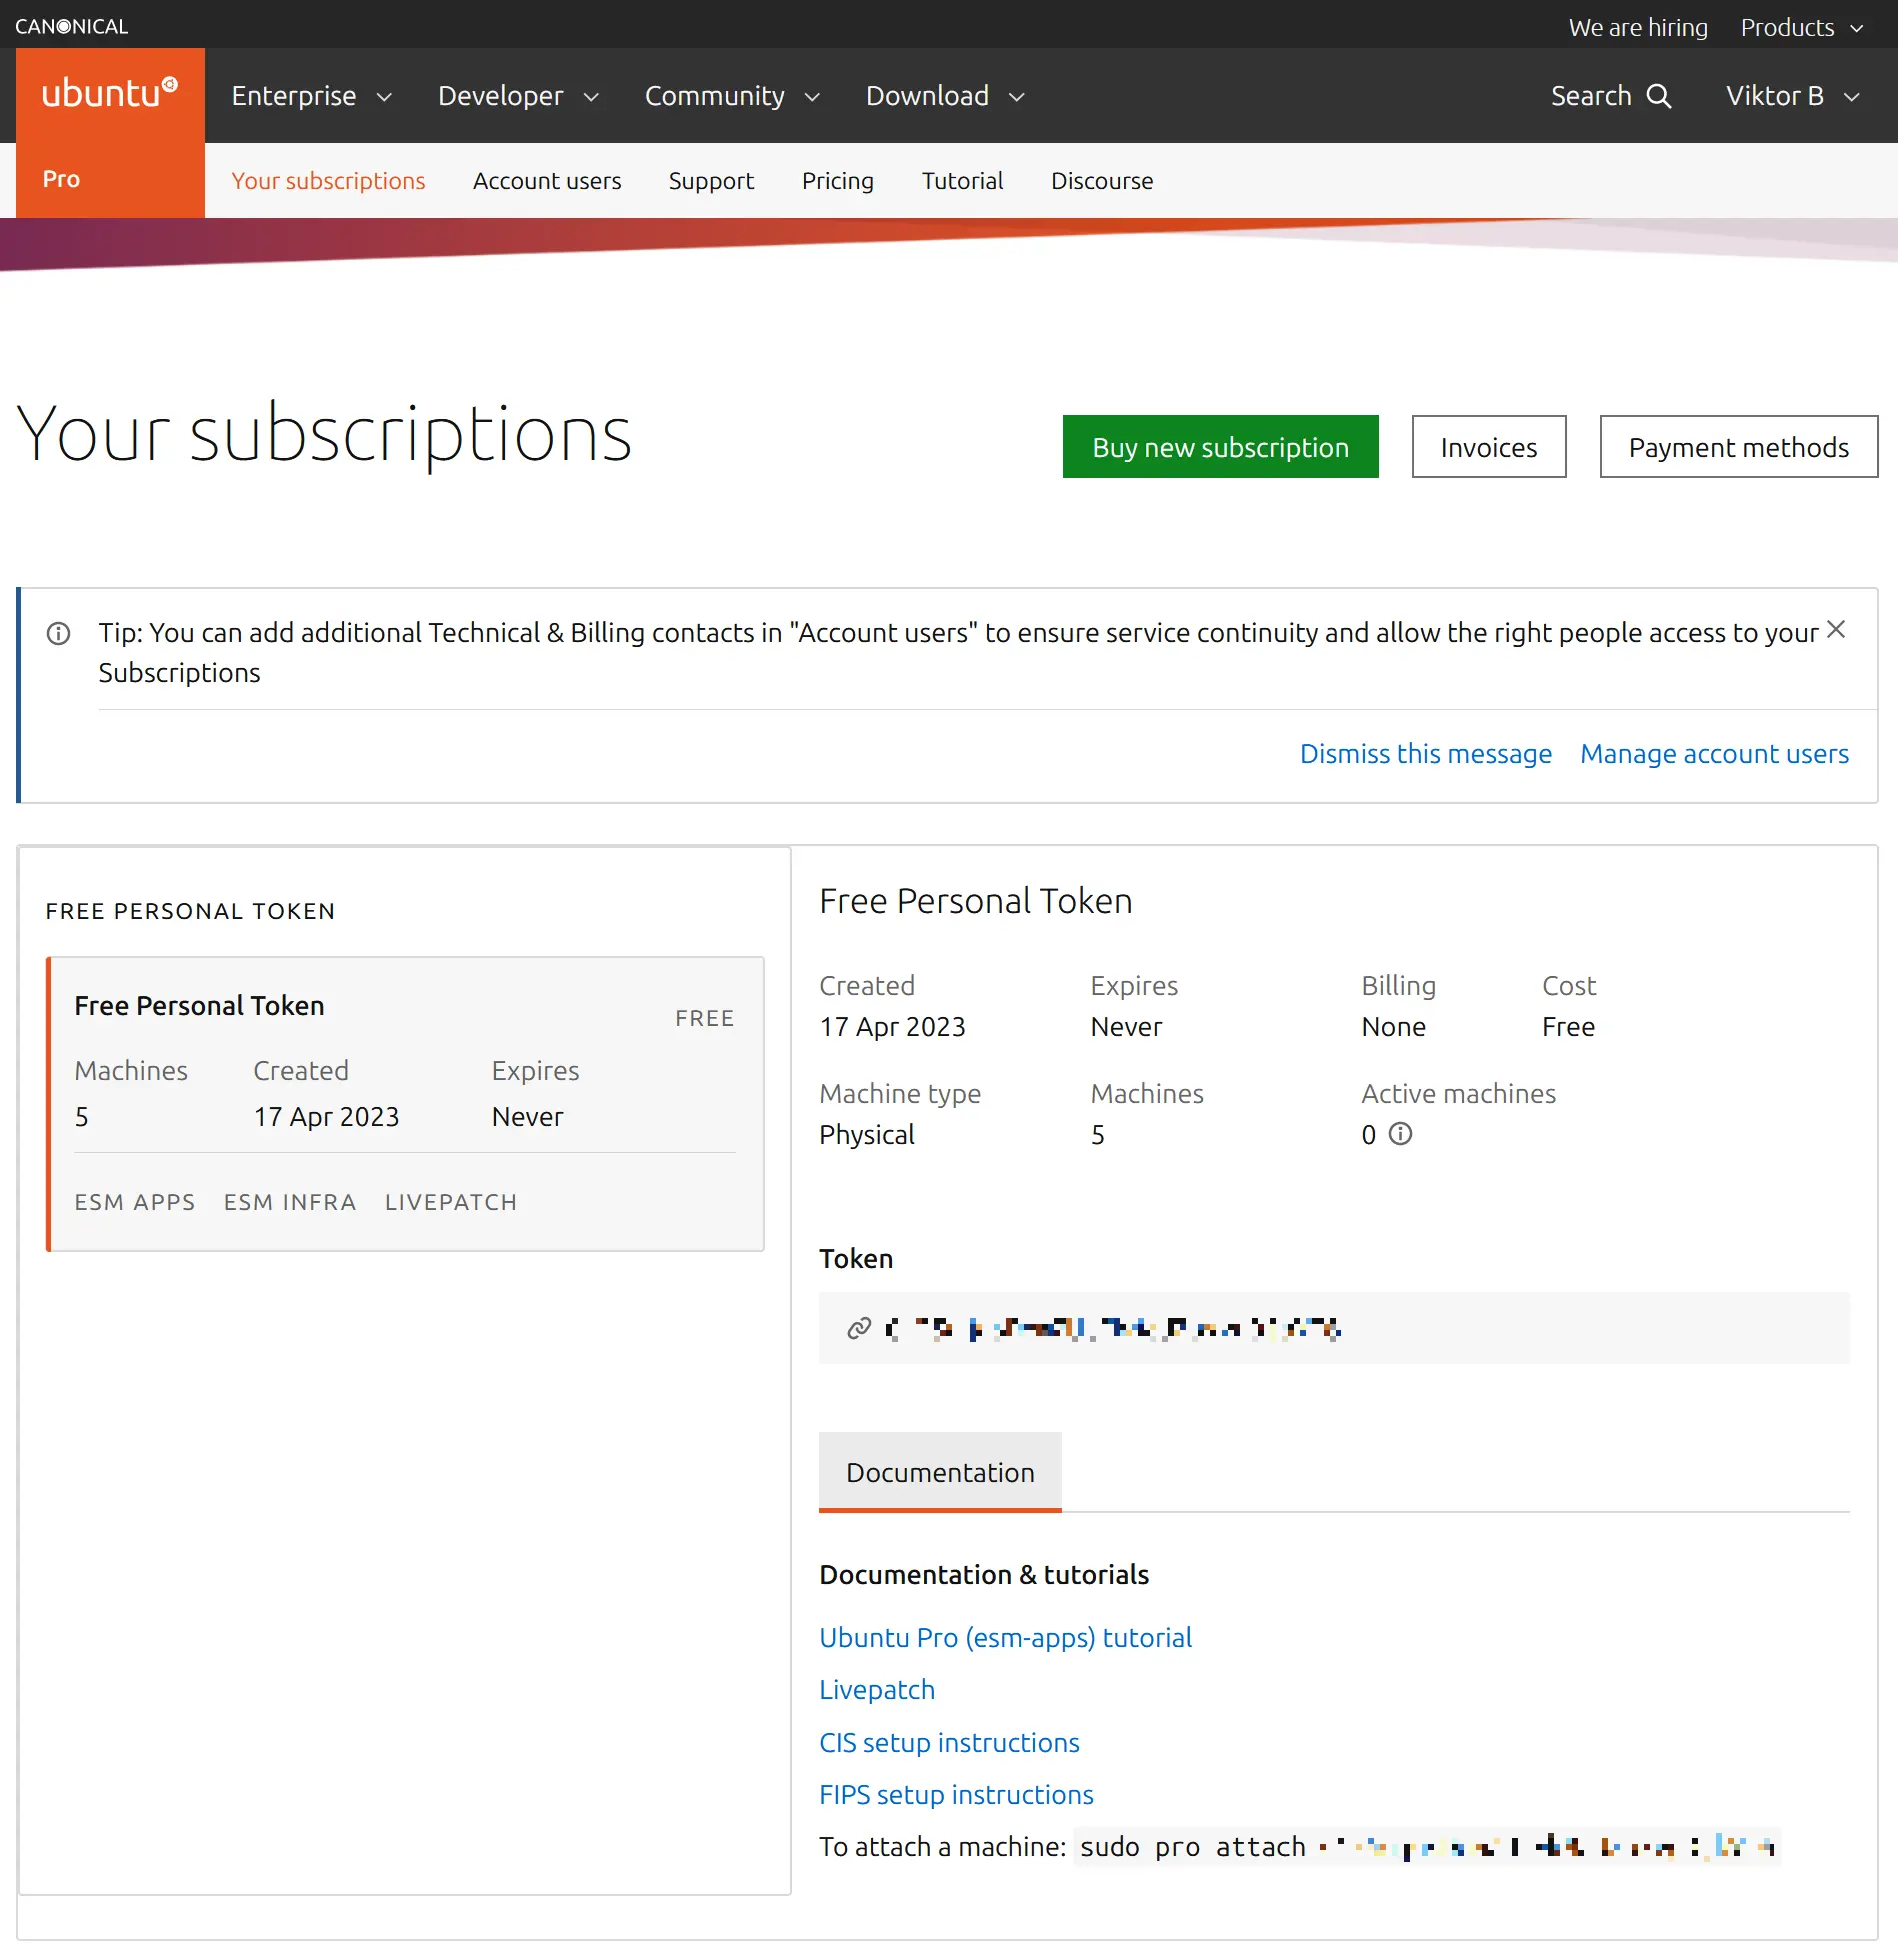Click the Search magnifier icon
The image size is (1898, 1954).
(x=1659, y=96)
